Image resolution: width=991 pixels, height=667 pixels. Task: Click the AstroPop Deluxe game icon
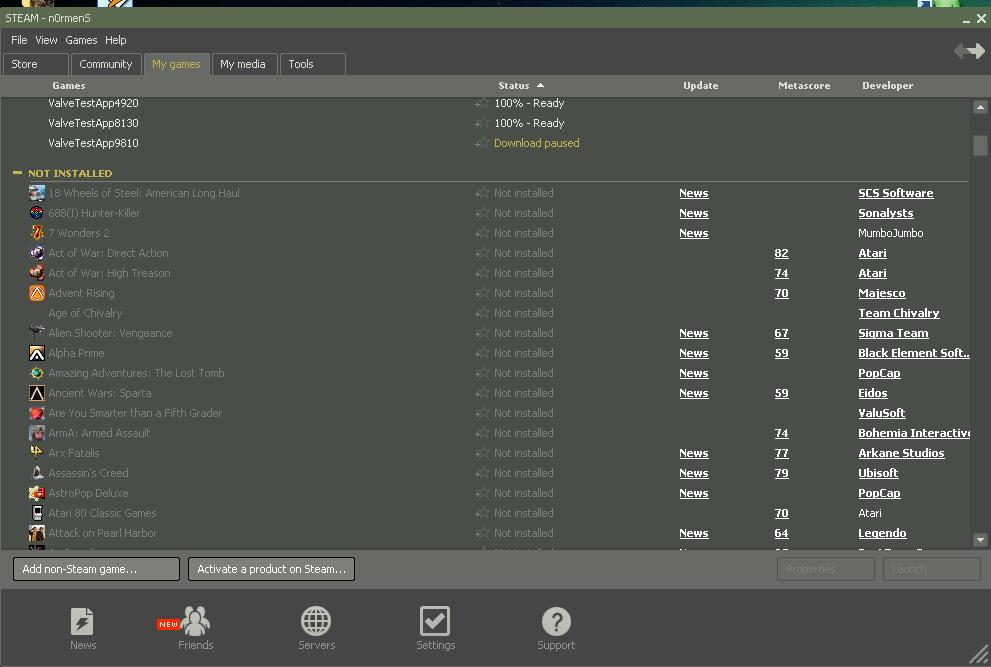point(37,493)
